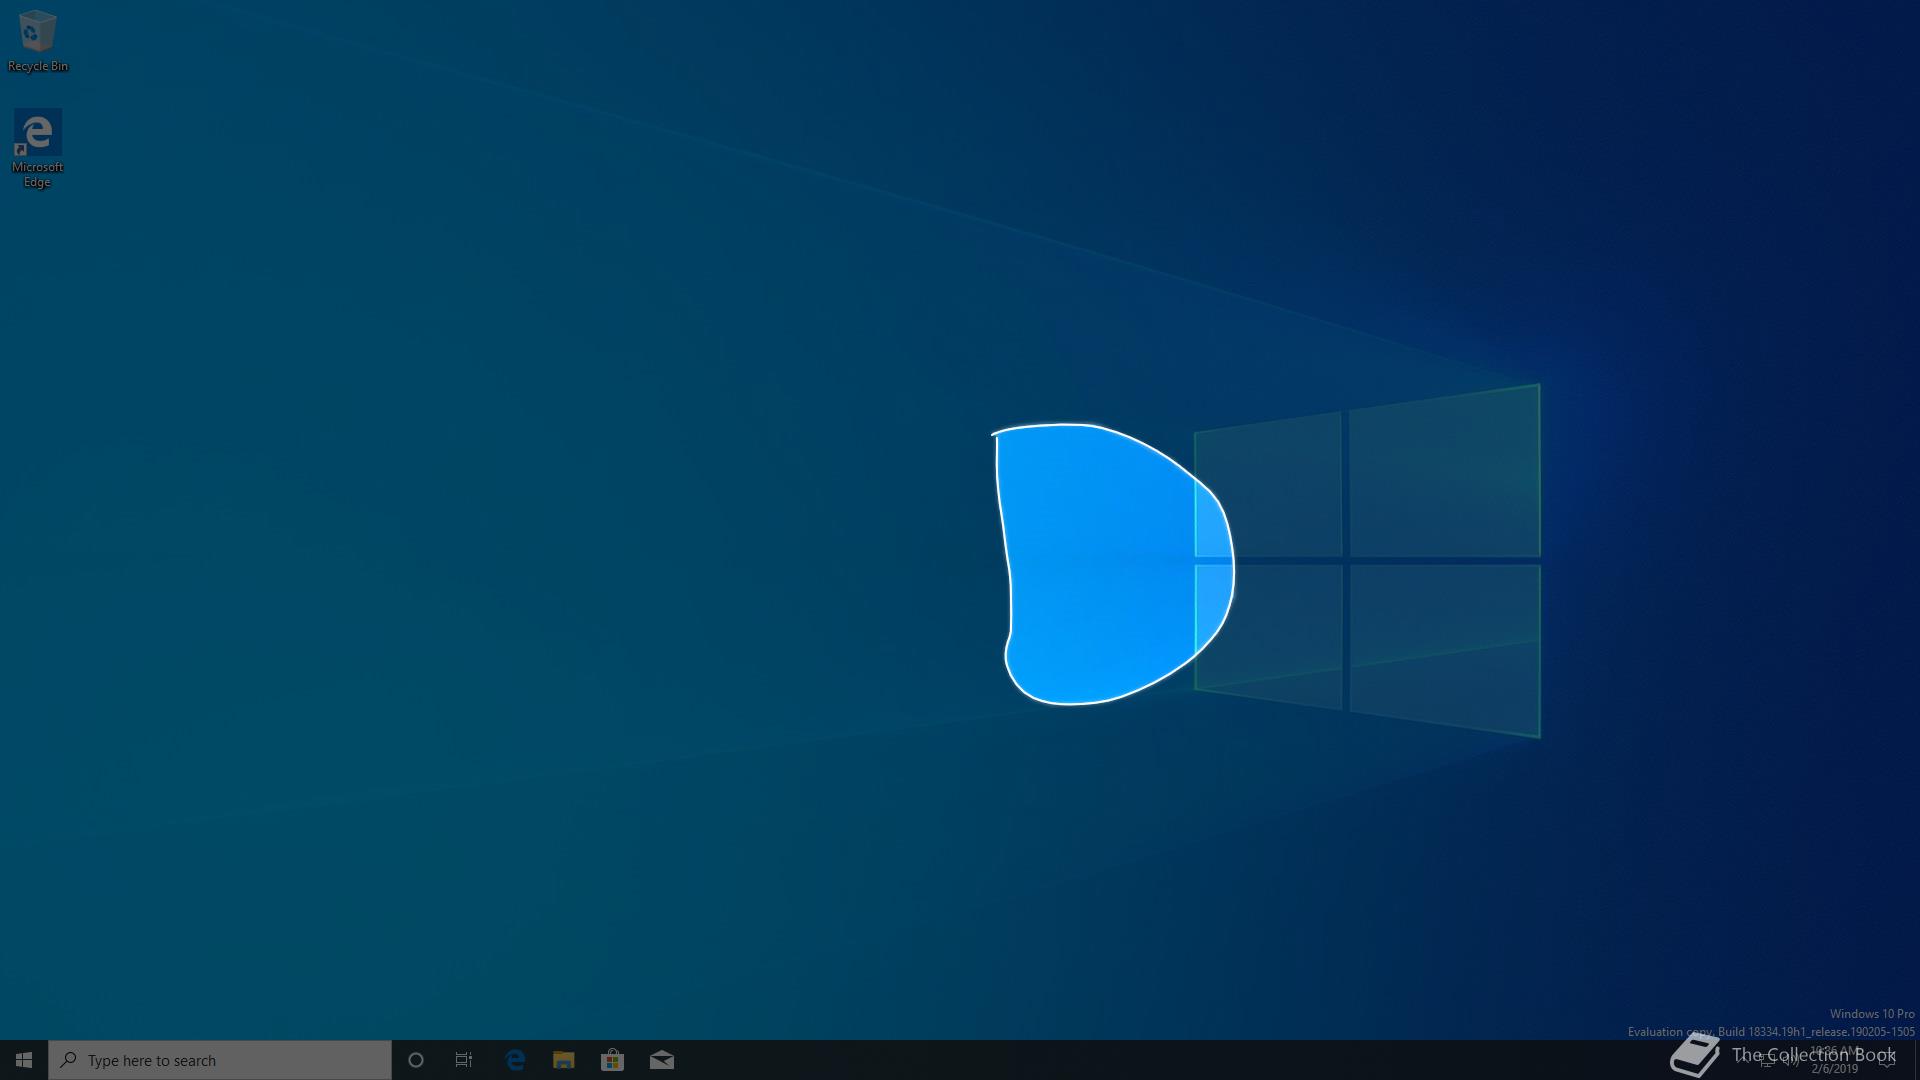
Task: Open File Explorer from the taskbar
Action: (x=564, y=1060)
